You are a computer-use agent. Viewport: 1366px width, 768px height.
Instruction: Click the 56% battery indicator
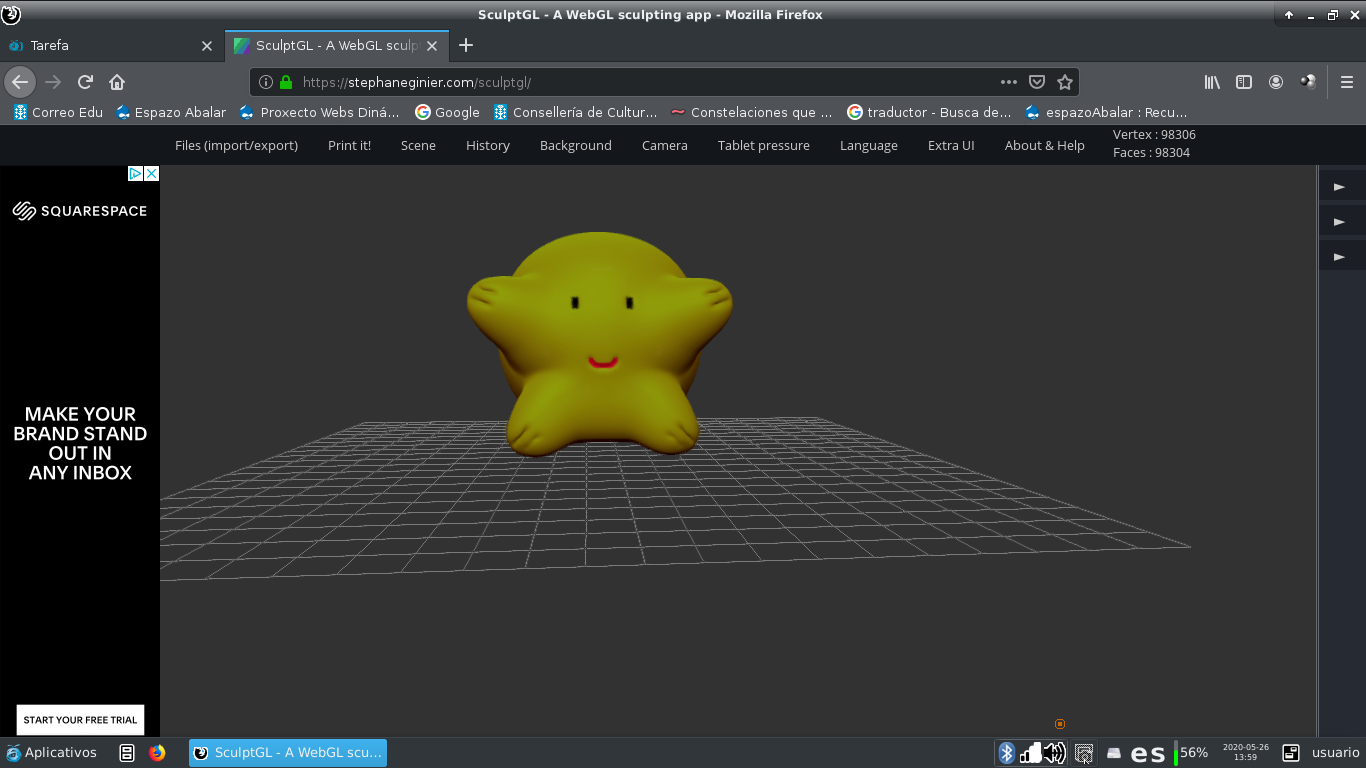[x=1191, y=753]
